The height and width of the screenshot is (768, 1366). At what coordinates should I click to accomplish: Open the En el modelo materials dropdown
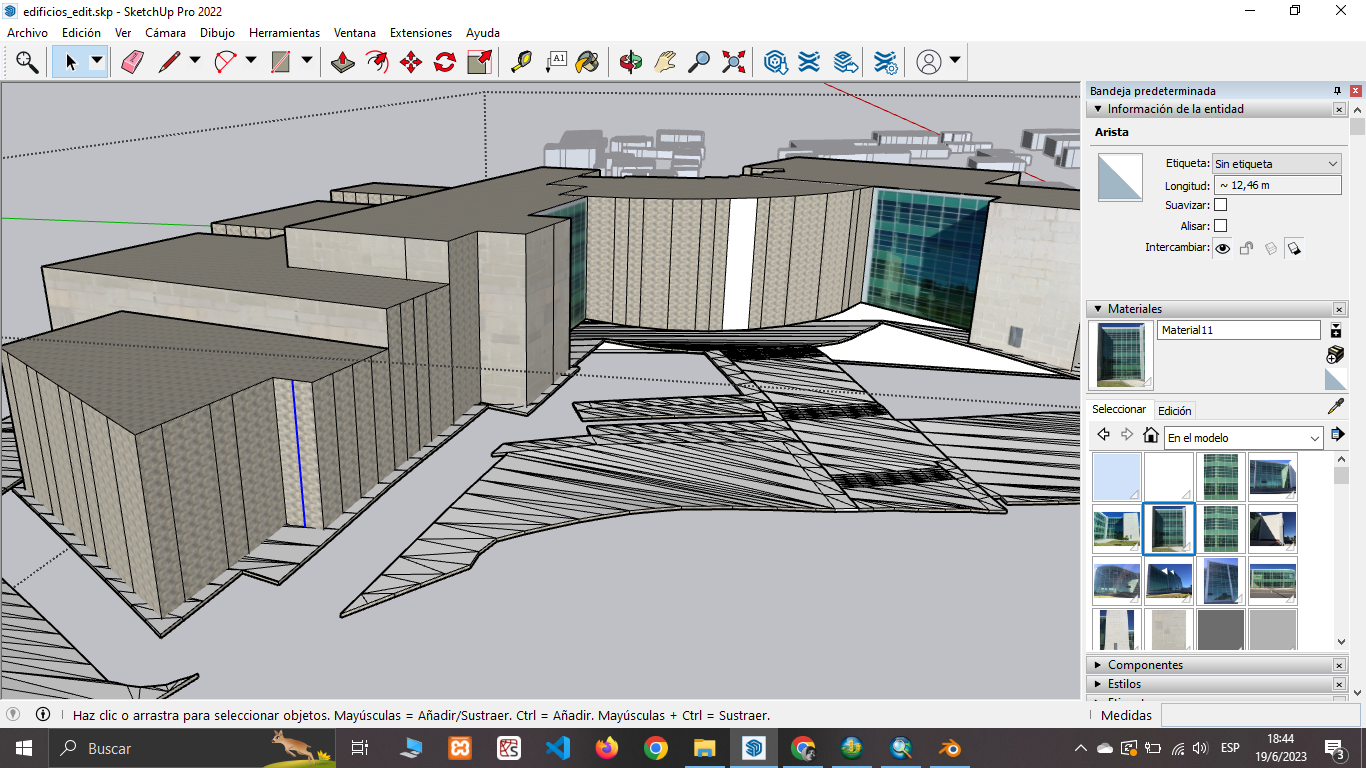(1244, 438)
